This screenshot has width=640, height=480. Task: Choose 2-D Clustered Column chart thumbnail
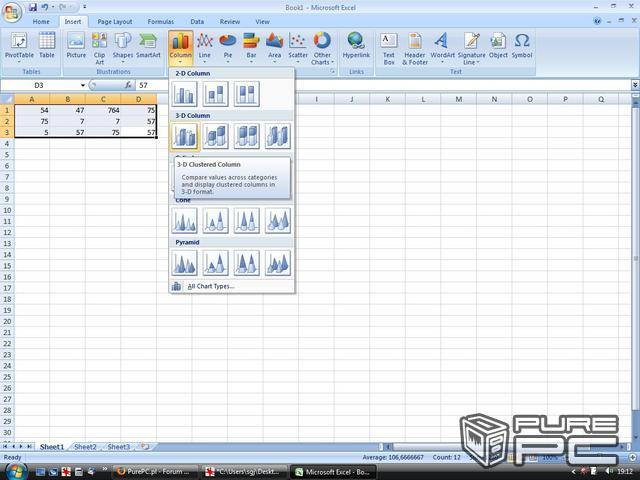[x=184, y=94]
